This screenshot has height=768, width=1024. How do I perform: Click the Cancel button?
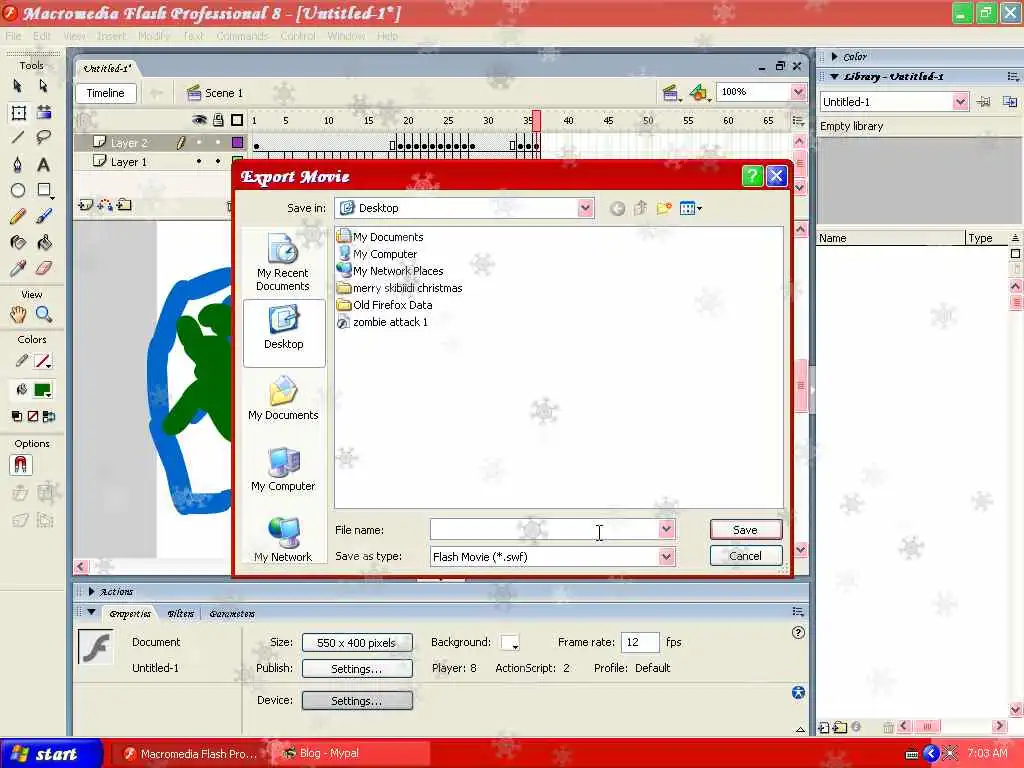point(746,556)
